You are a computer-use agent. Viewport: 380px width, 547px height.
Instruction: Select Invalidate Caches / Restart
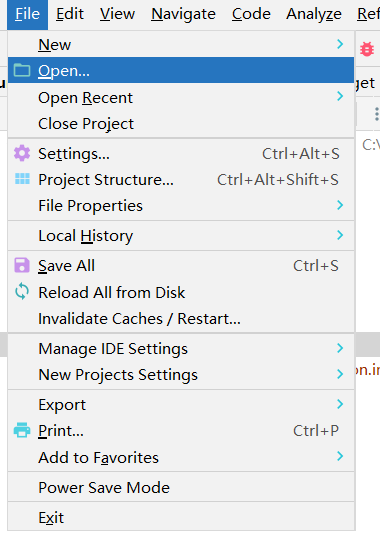point(181,319)
